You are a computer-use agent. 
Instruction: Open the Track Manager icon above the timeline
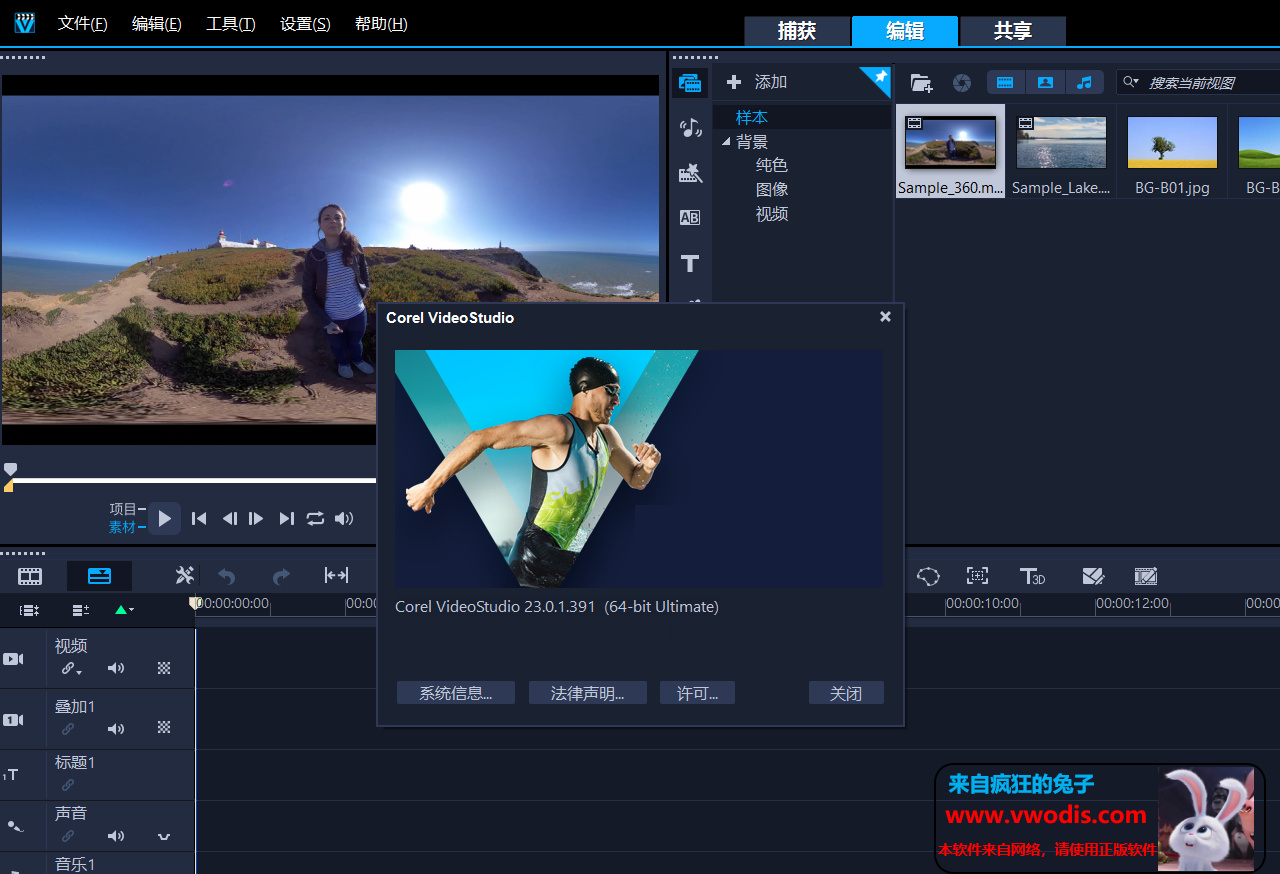coord(29,610)
